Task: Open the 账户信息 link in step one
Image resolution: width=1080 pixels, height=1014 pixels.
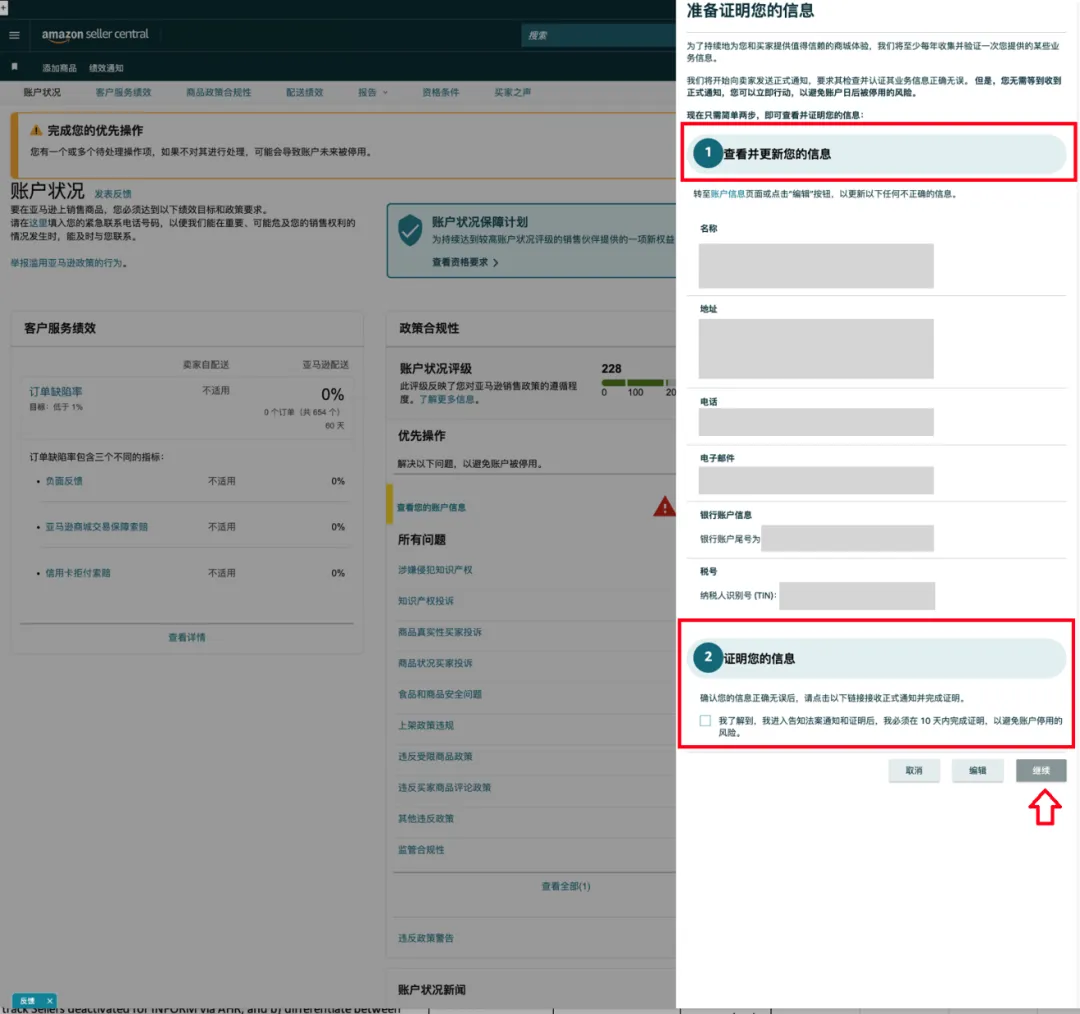Action: click(x=727, y=194)
